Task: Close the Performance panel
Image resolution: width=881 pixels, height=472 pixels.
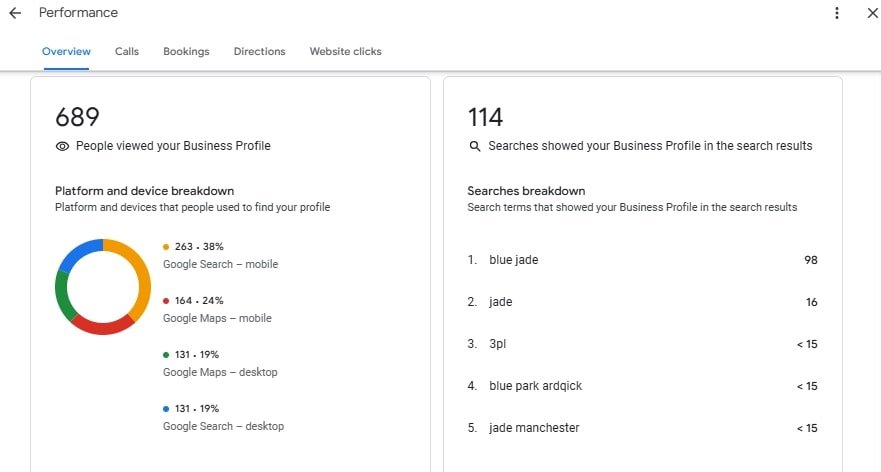Action: coord(871,13)
